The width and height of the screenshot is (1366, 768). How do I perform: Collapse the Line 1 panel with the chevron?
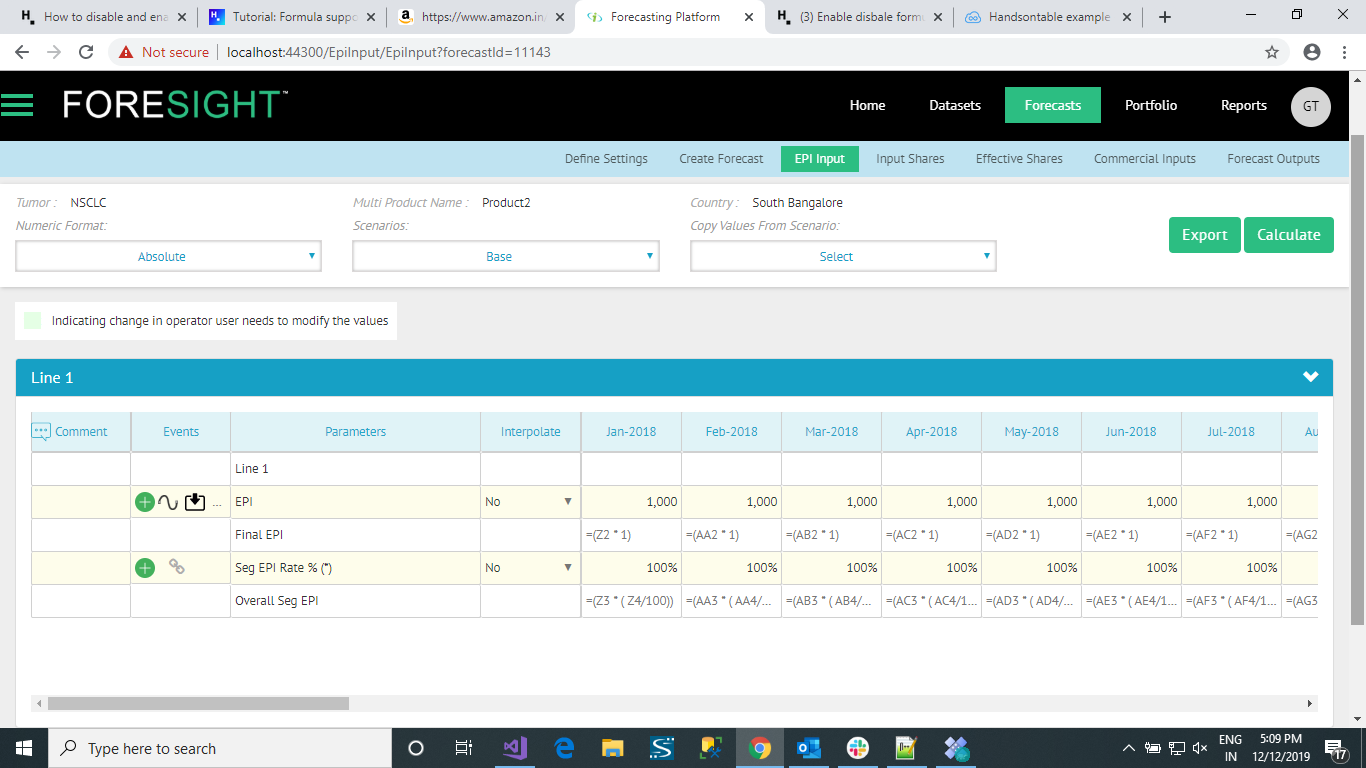(1310, 378)
